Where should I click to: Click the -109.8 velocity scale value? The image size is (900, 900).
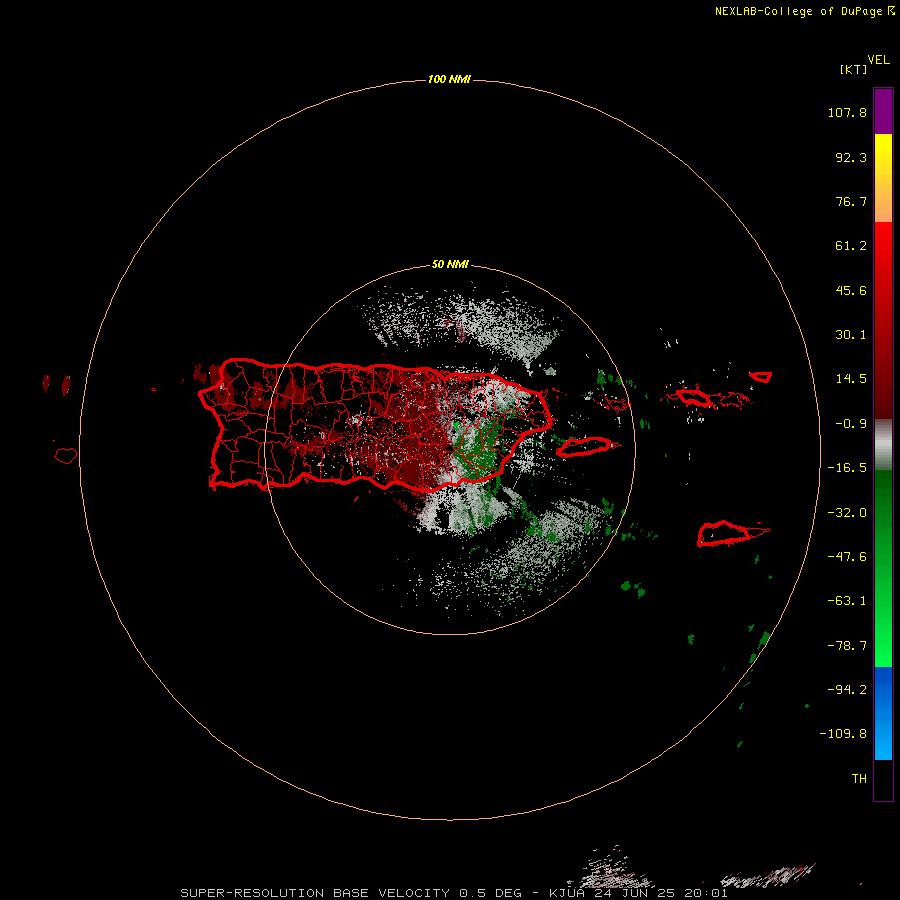[x=843, y=734]
